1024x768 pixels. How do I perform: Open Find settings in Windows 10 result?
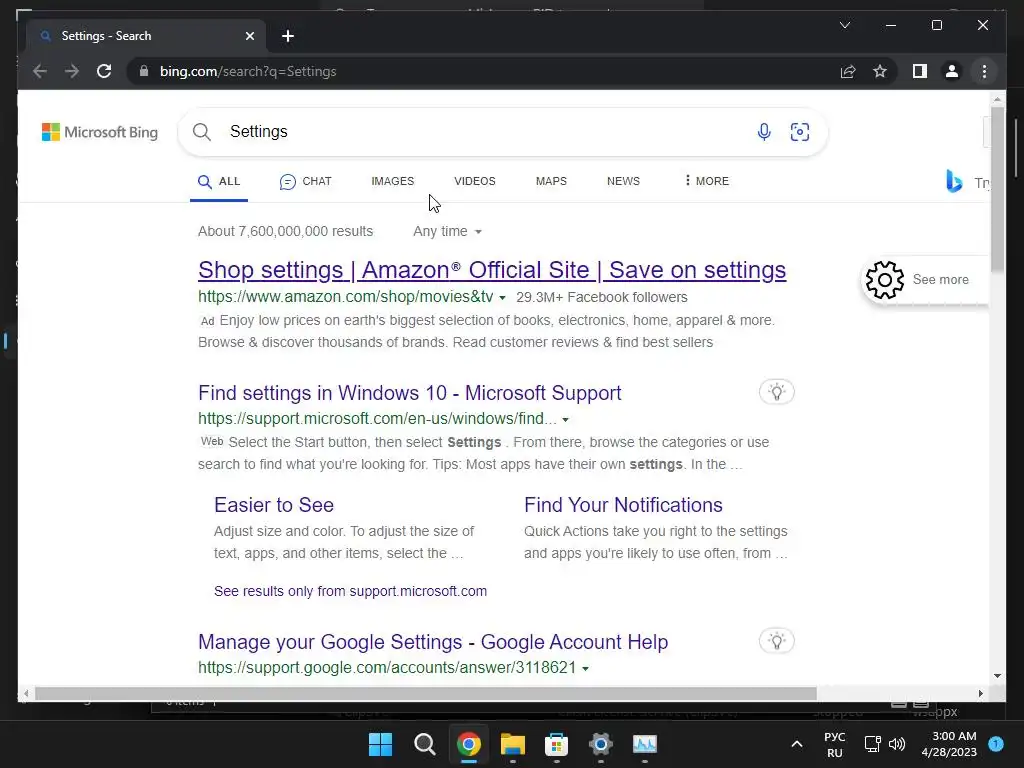pyautogui.click(x=409, y=392)
